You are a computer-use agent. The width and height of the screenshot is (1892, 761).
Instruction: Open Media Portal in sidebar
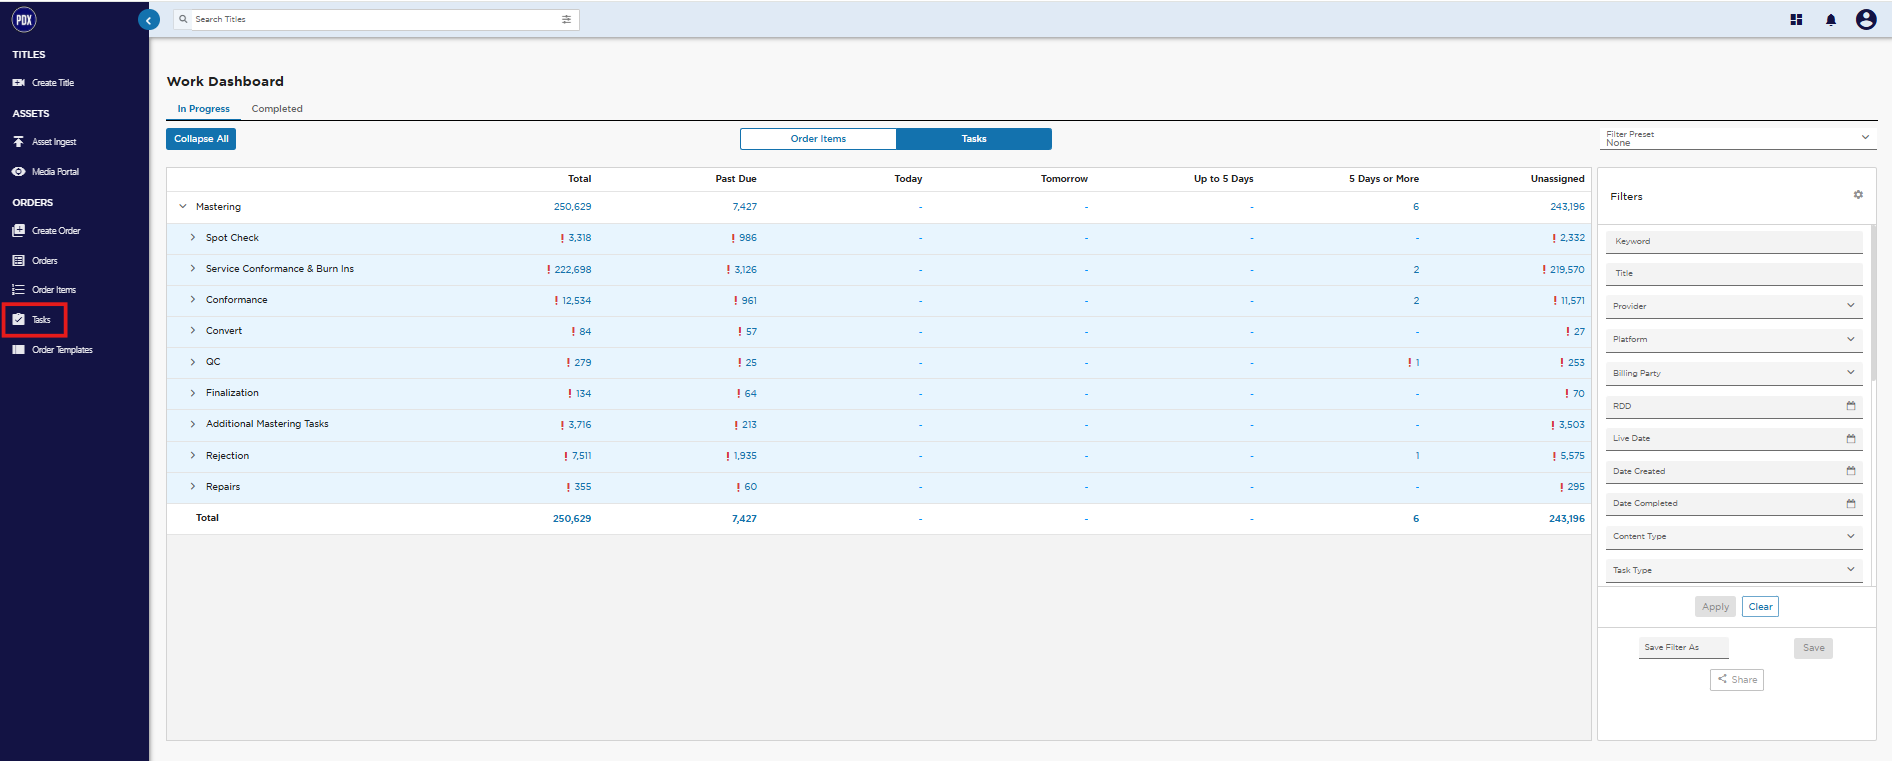(x=45, y=172)
